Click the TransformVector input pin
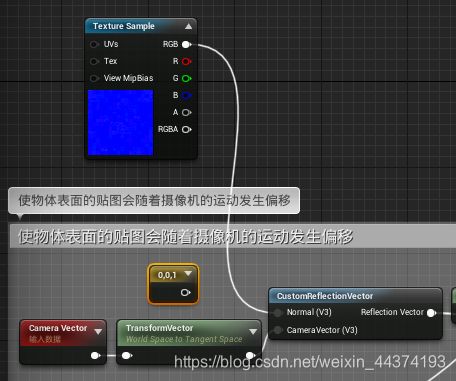 [x=127, y=356]
